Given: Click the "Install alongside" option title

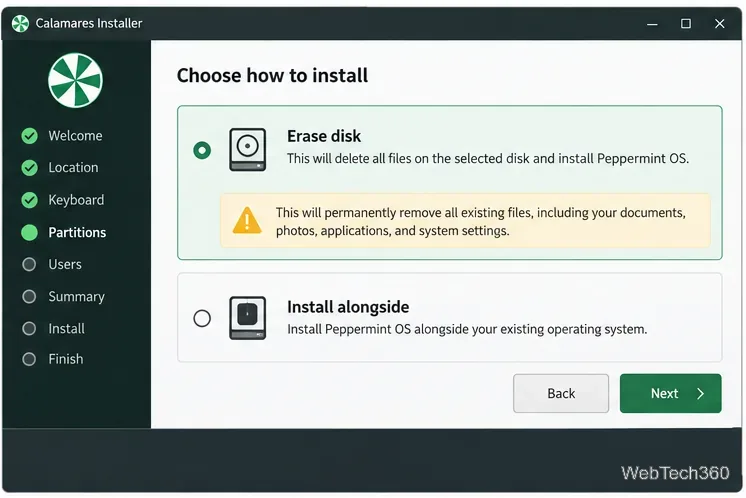Looking at the screenshot, I should click(x=348, y=307).
